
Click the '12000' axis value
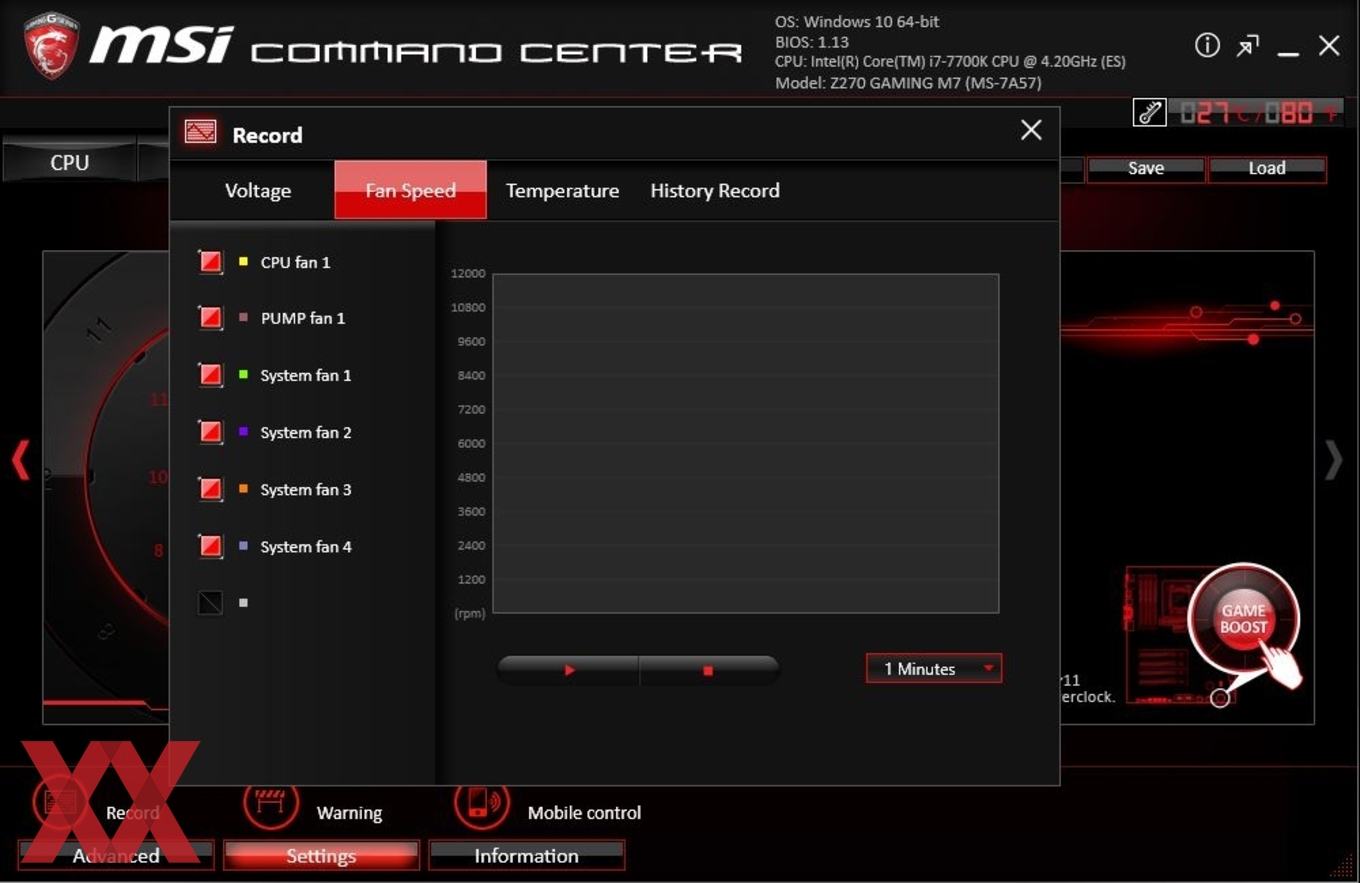pyautogui.click(x=468, y=273)
